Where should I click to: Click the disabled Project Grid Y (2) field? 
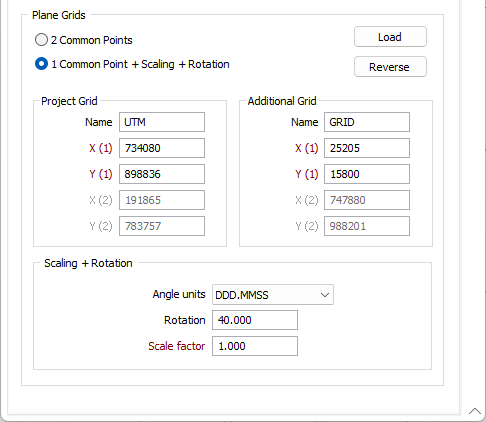162,226
